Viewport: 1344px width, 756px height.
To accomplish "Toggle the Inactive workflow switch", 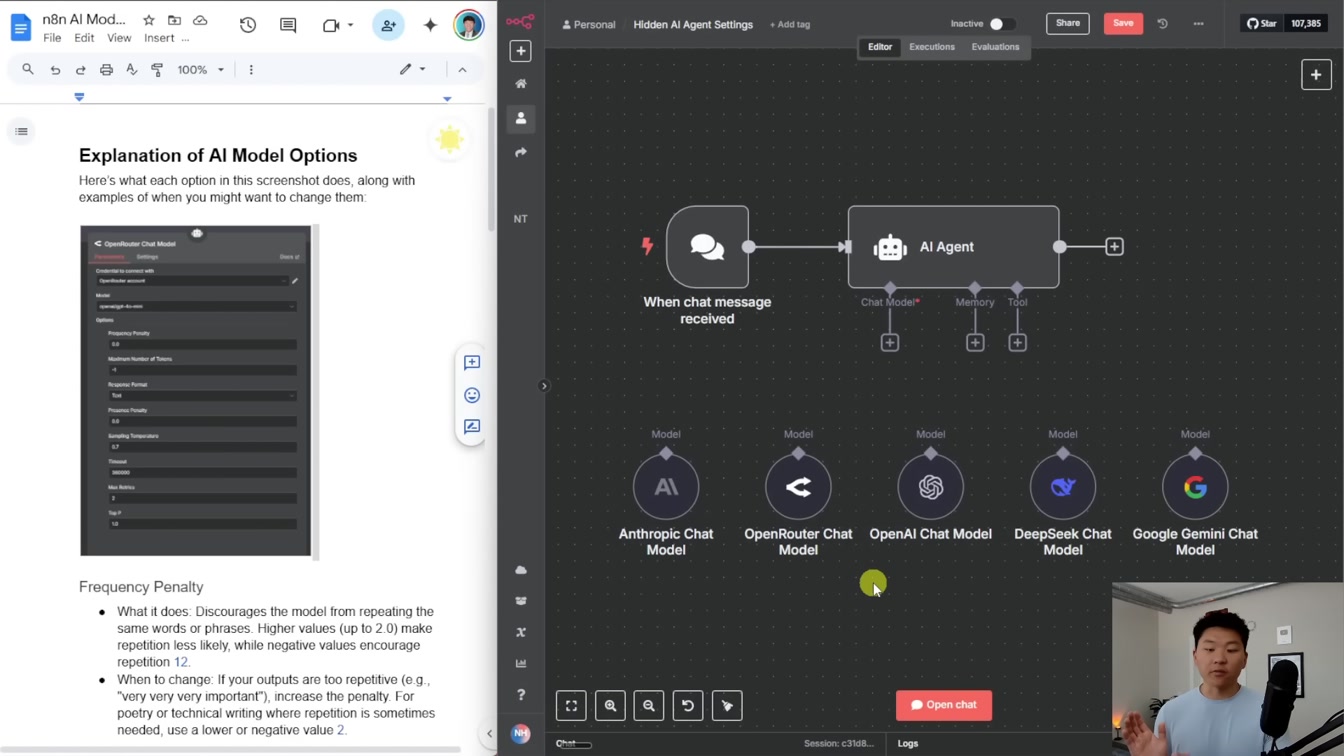I will click(1002, 24).
